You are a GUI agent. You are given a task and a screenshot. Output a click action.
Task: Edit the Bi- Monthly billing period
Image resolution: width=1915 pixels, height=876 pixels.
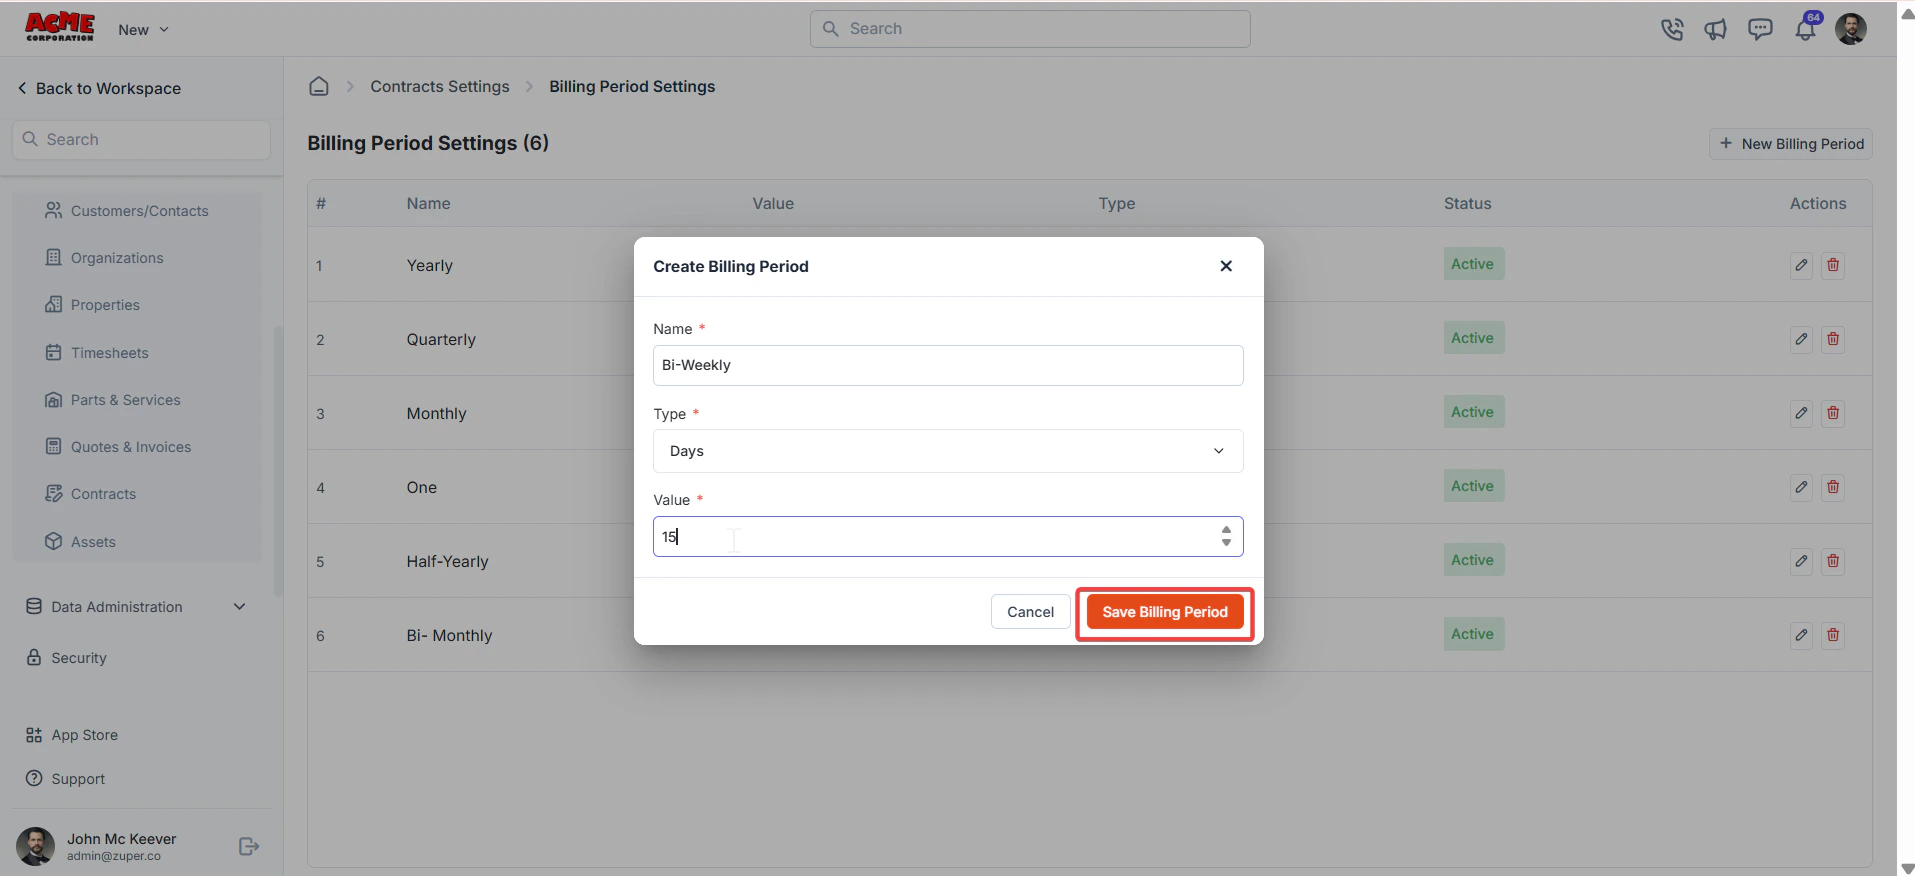[1801, 635]
